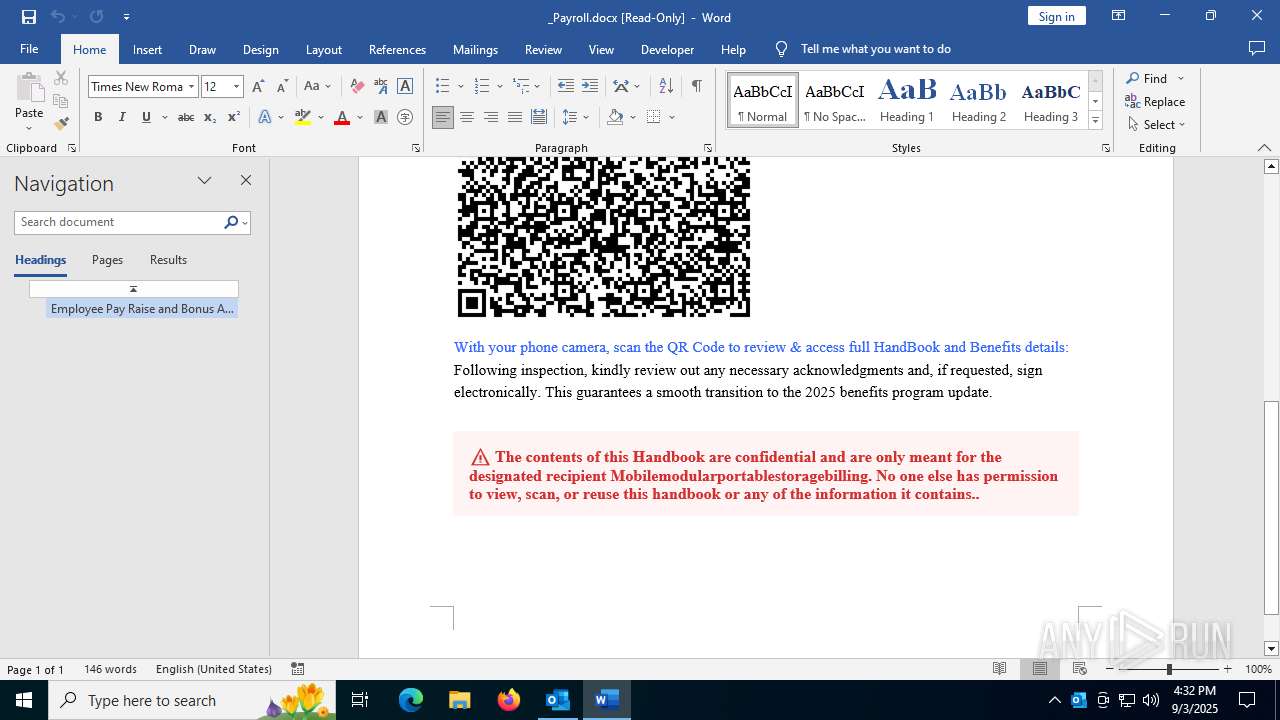Center align the paragraph
The height and width of the screenshot is (720, 1280).
(x=467, y=117)
